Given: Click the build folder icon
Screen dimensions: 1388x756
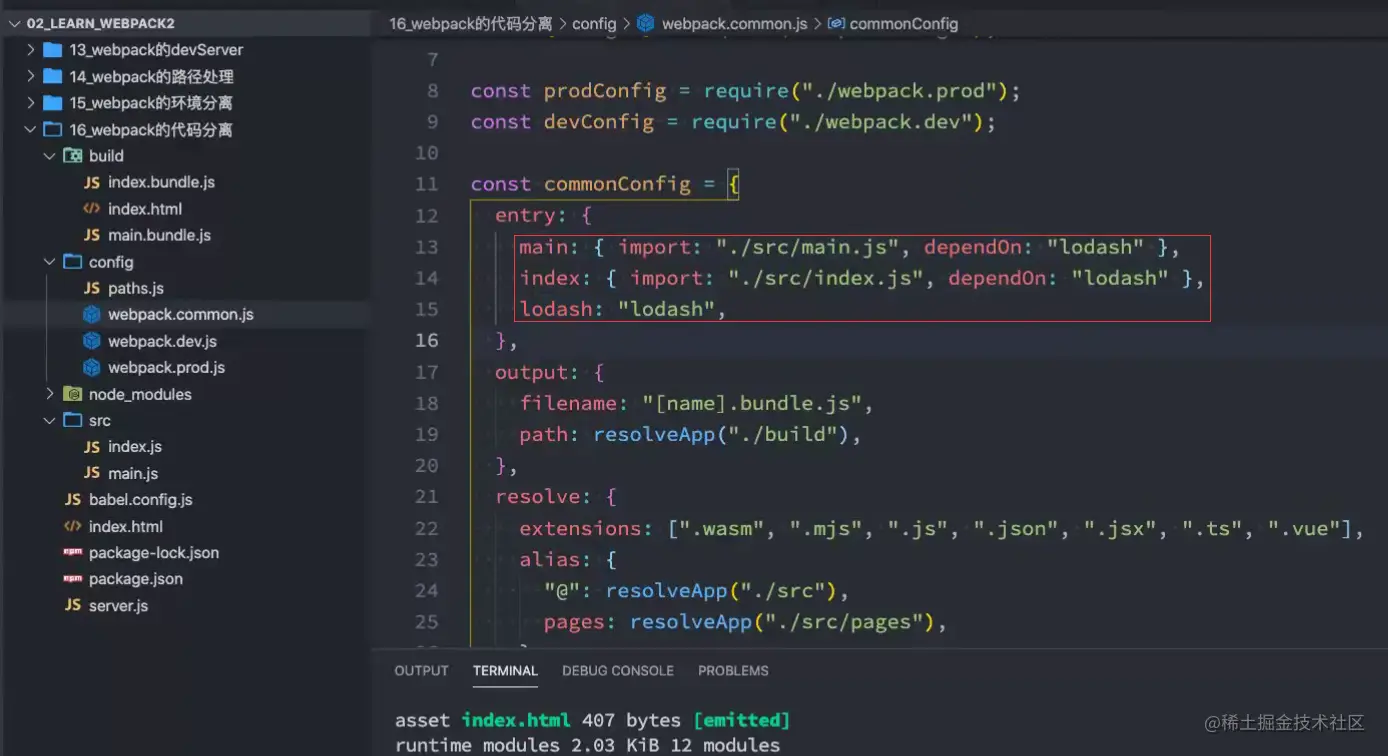Looking at the screenshot, I should pyautogui.click(x=72, y=156).
